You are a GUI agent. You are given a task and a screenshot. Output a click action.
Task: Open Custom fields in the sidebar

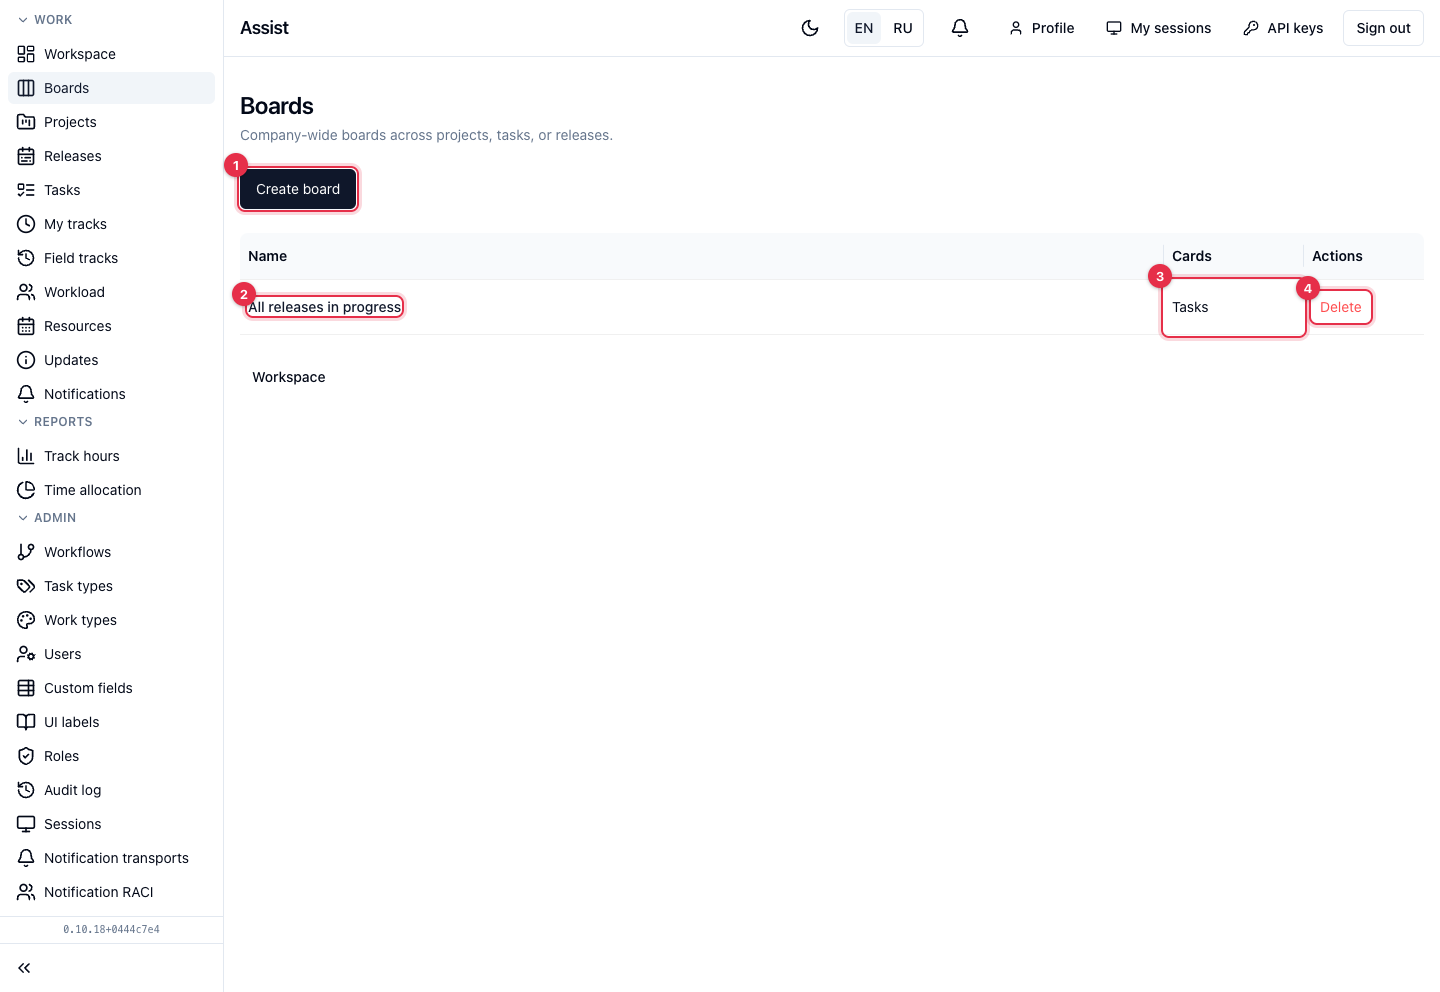[111, 688]
